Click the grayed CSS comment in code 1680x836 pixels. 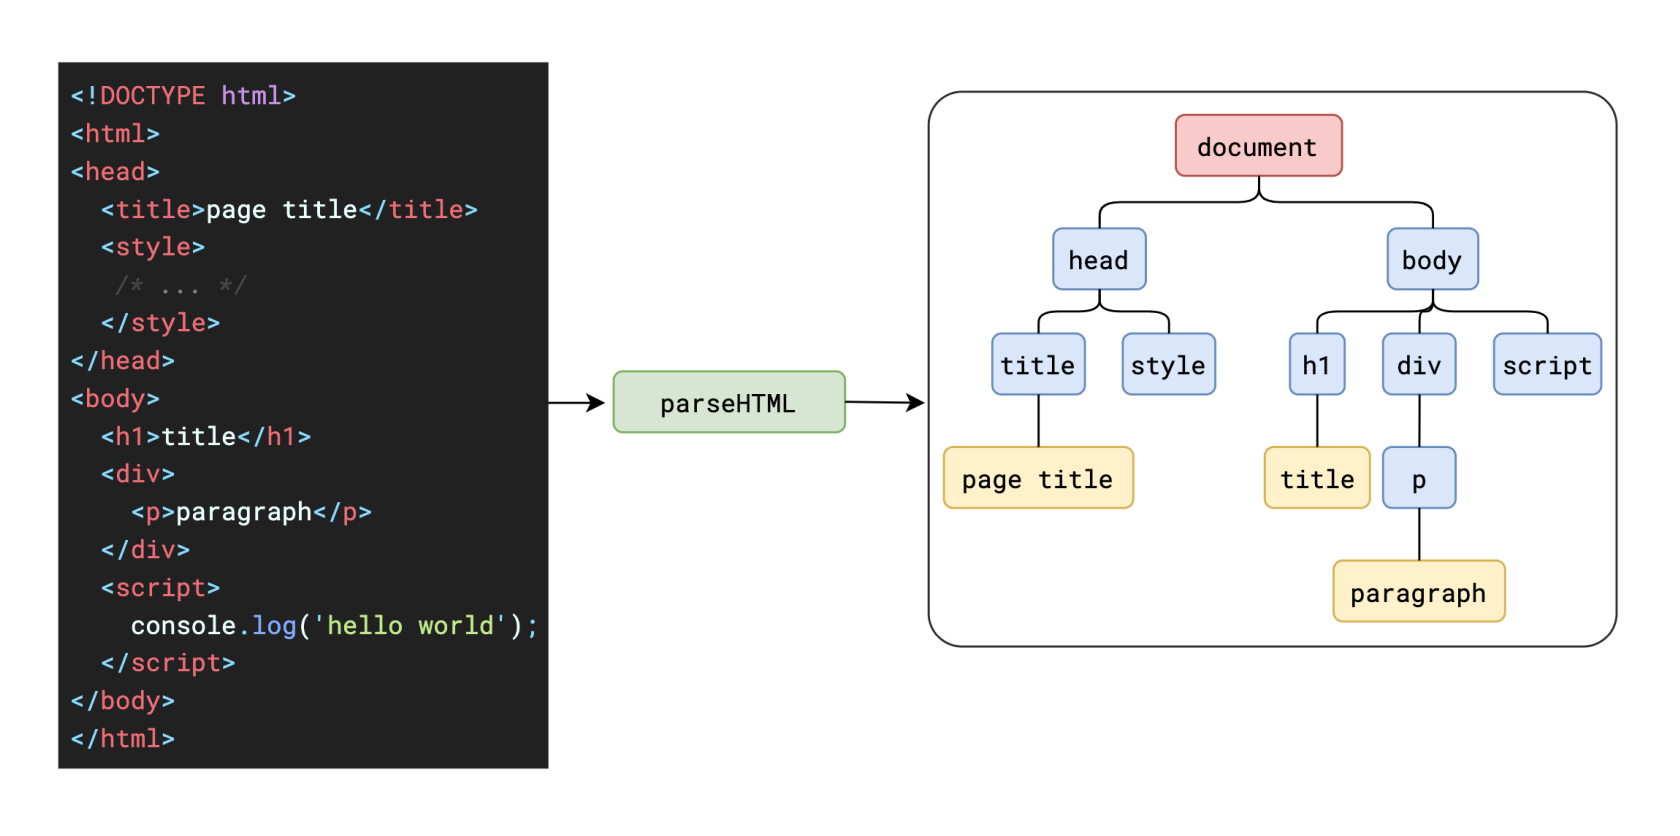[181, 286]
